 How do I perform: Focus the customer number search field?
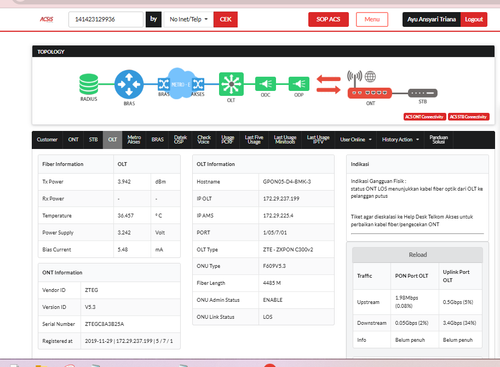(106, 19)
